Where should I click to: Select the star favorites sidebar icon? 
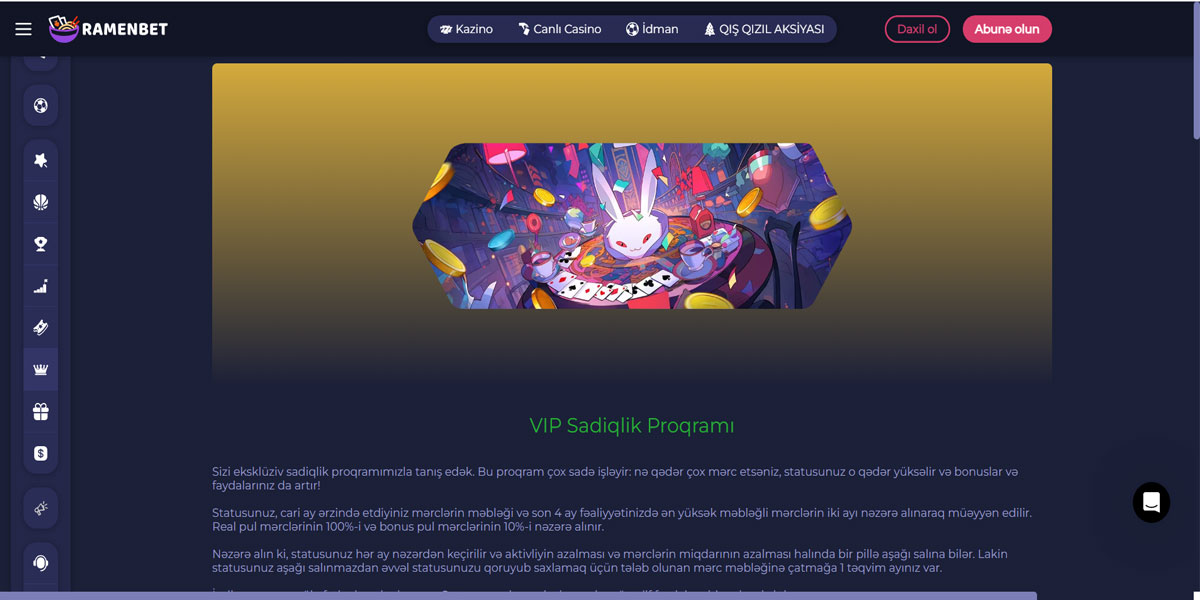tap(40, 160)
